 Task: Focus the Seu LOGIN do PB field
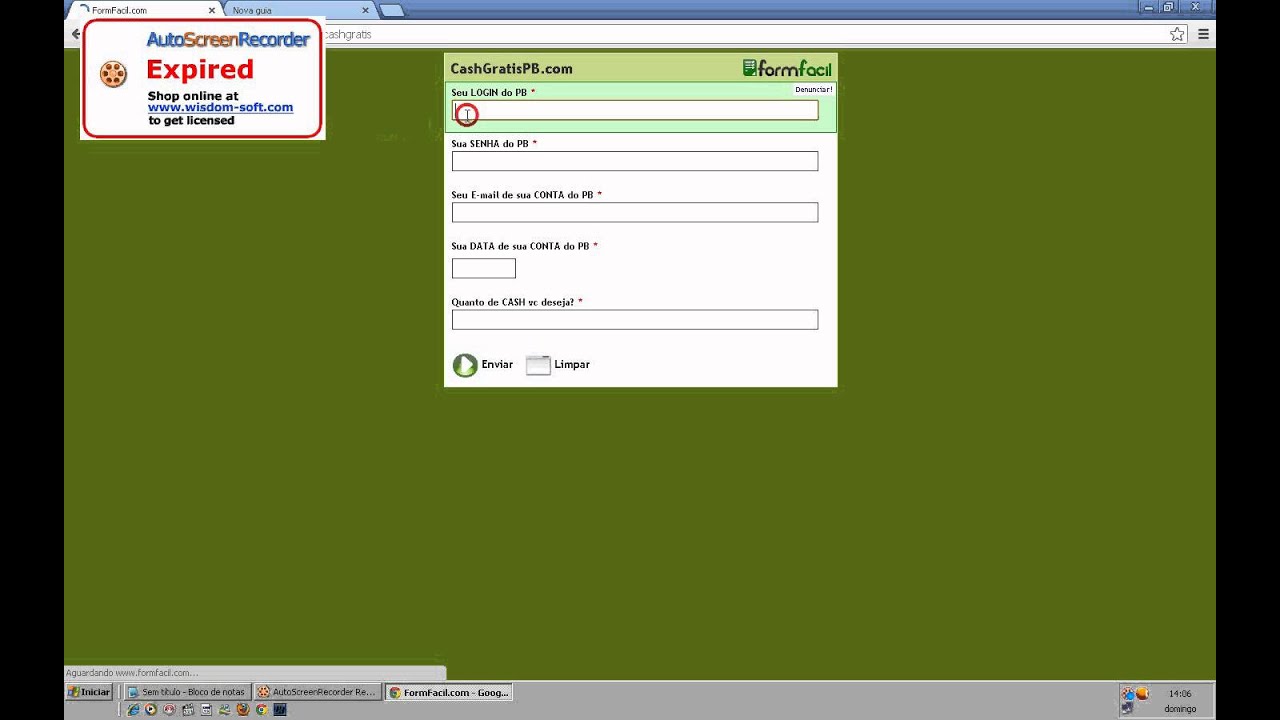[635, 110]
